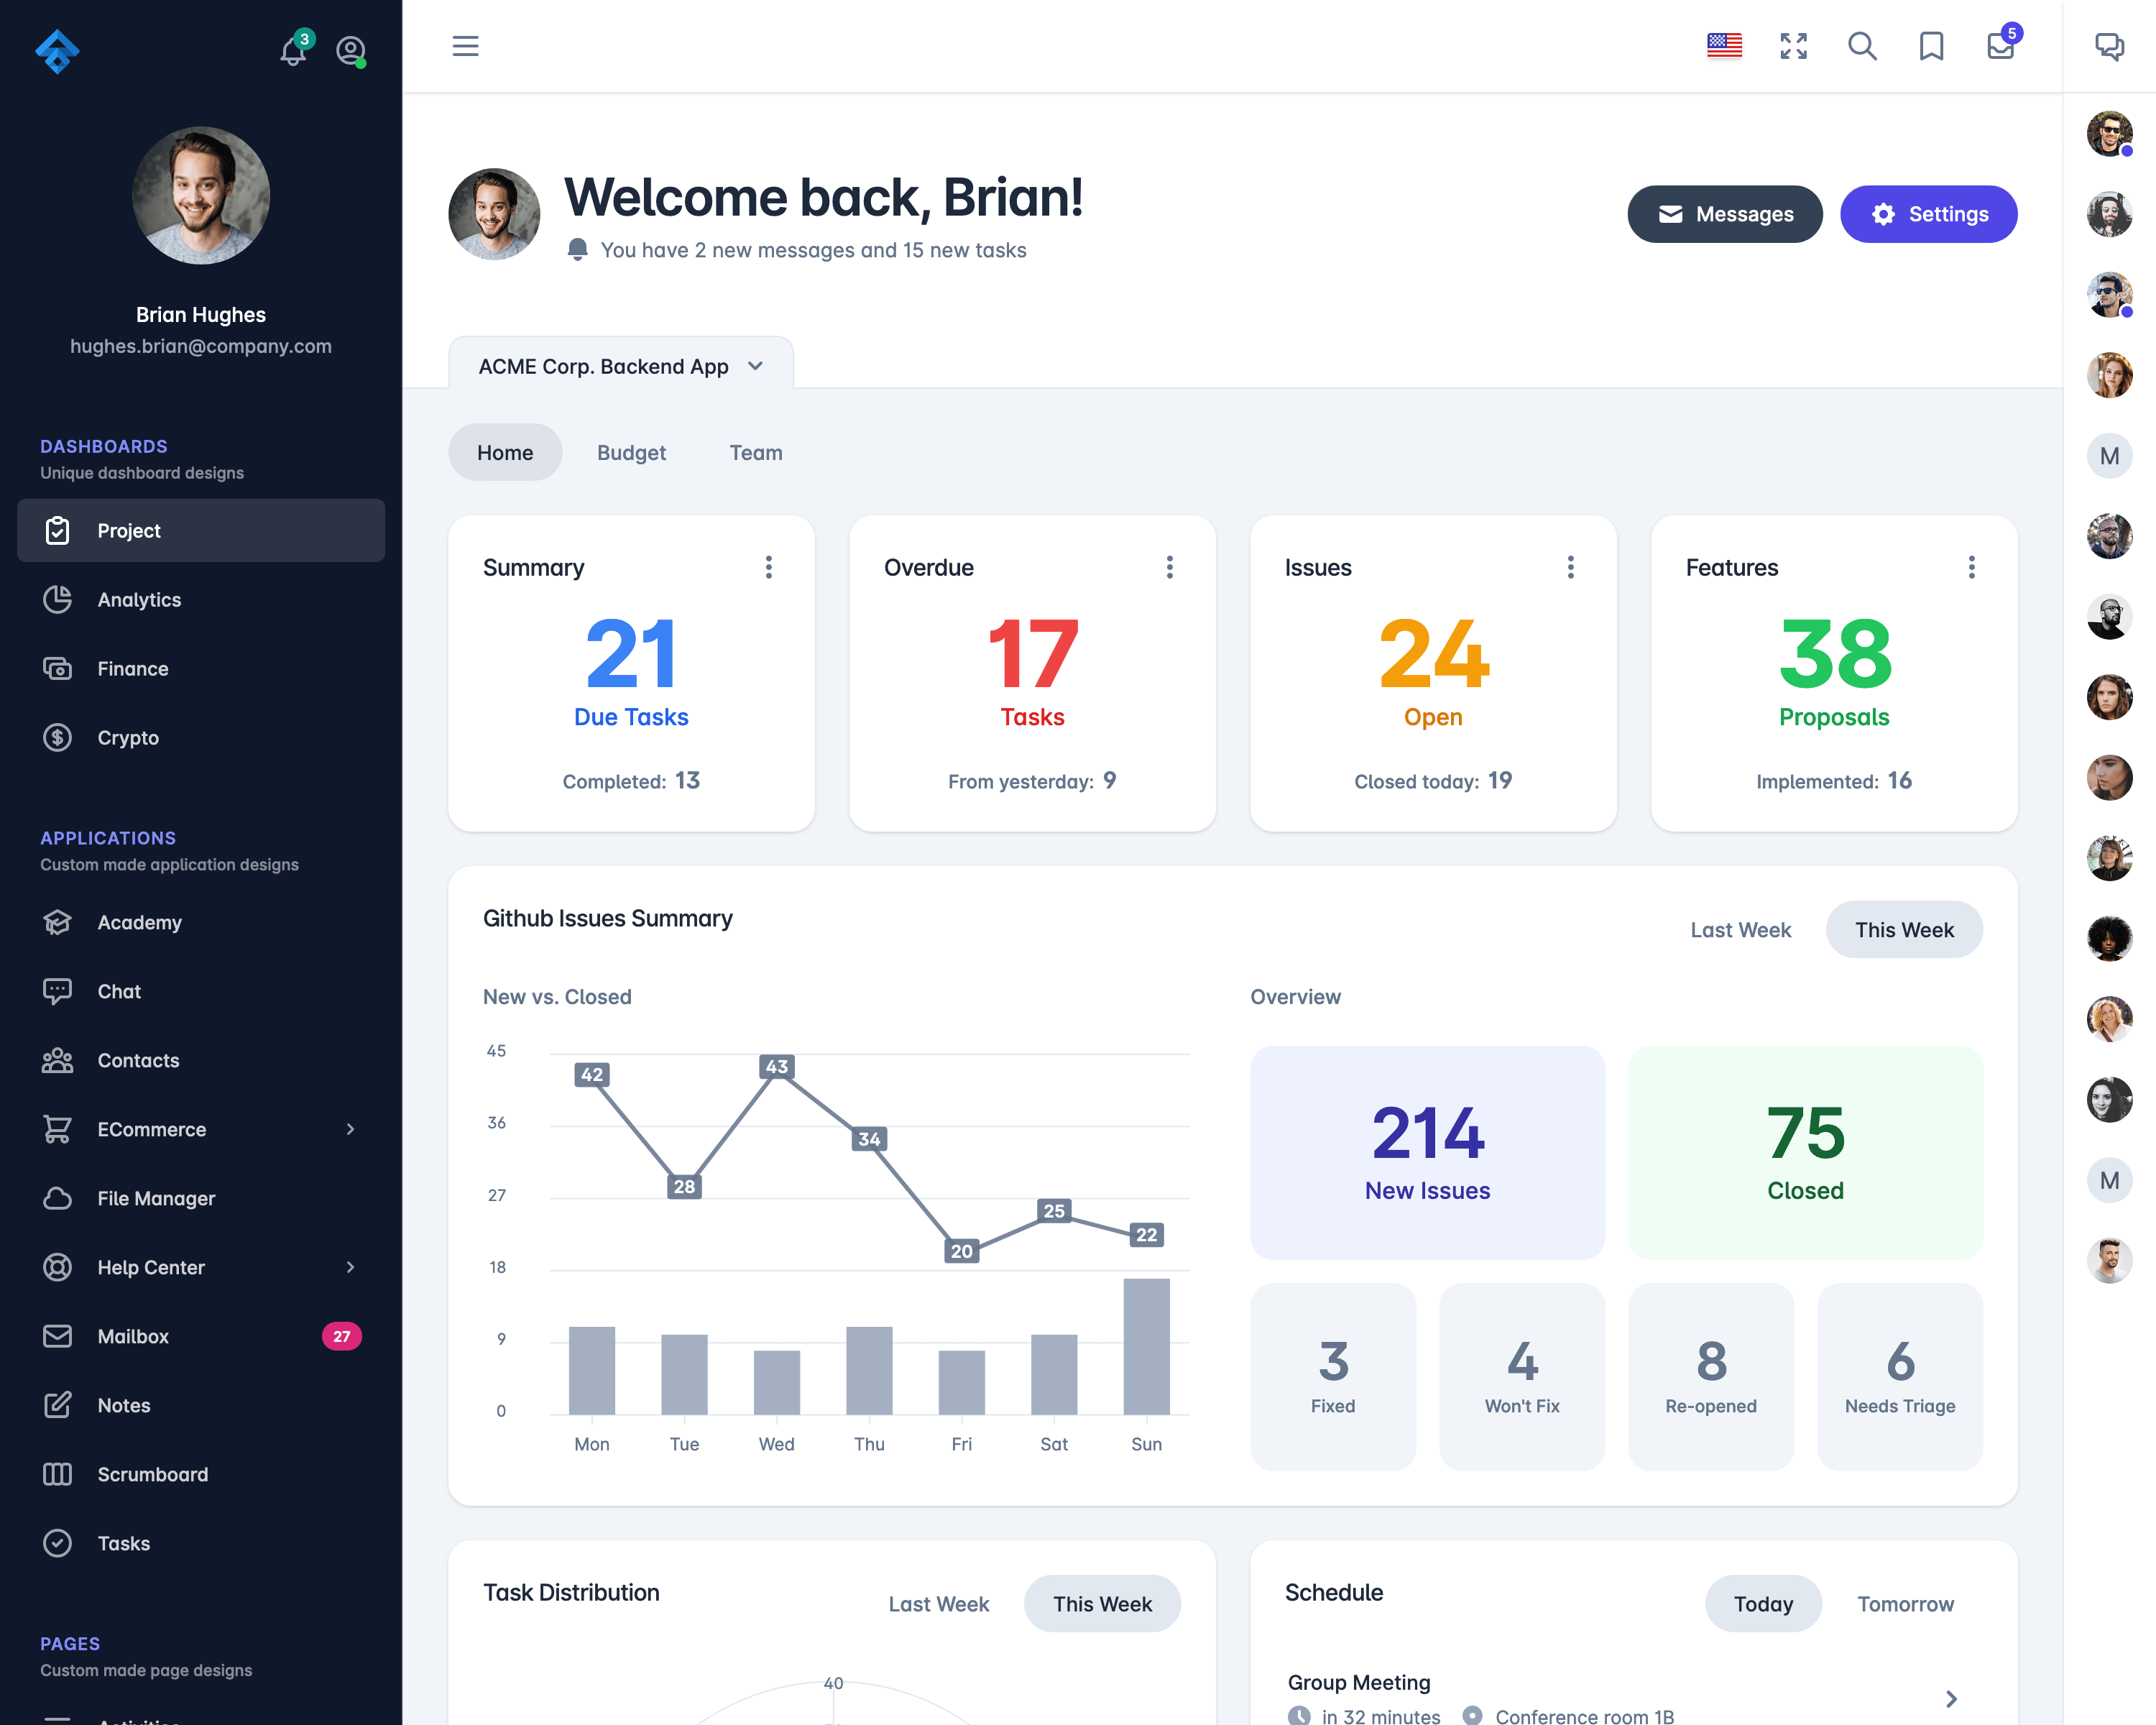
Task: Click the notifications bell icon
Action: point(292,47)
